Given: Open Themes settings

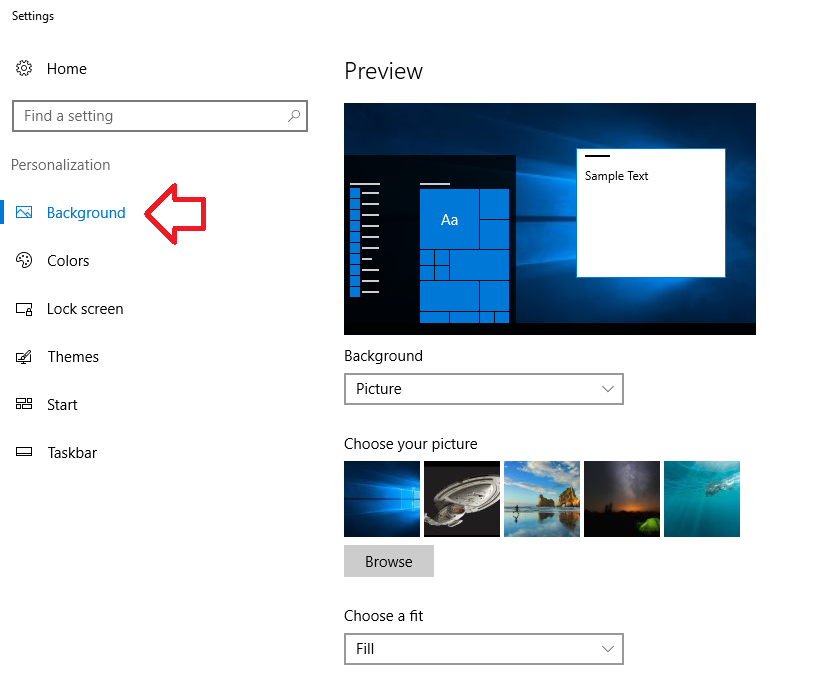Looking at the screenshot, I should point(73,357).
